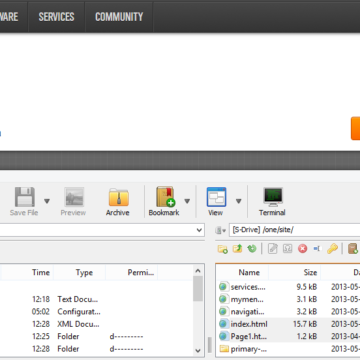Expand the View dropdown arrow
Viewport: 360px width, 360px height.
[239, 201]
